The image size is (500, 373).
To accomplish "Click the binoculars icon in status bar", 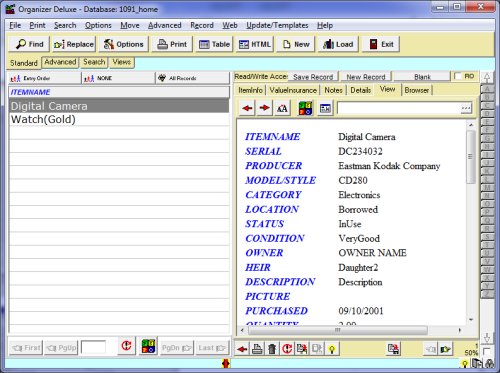I will coord(490,363).
